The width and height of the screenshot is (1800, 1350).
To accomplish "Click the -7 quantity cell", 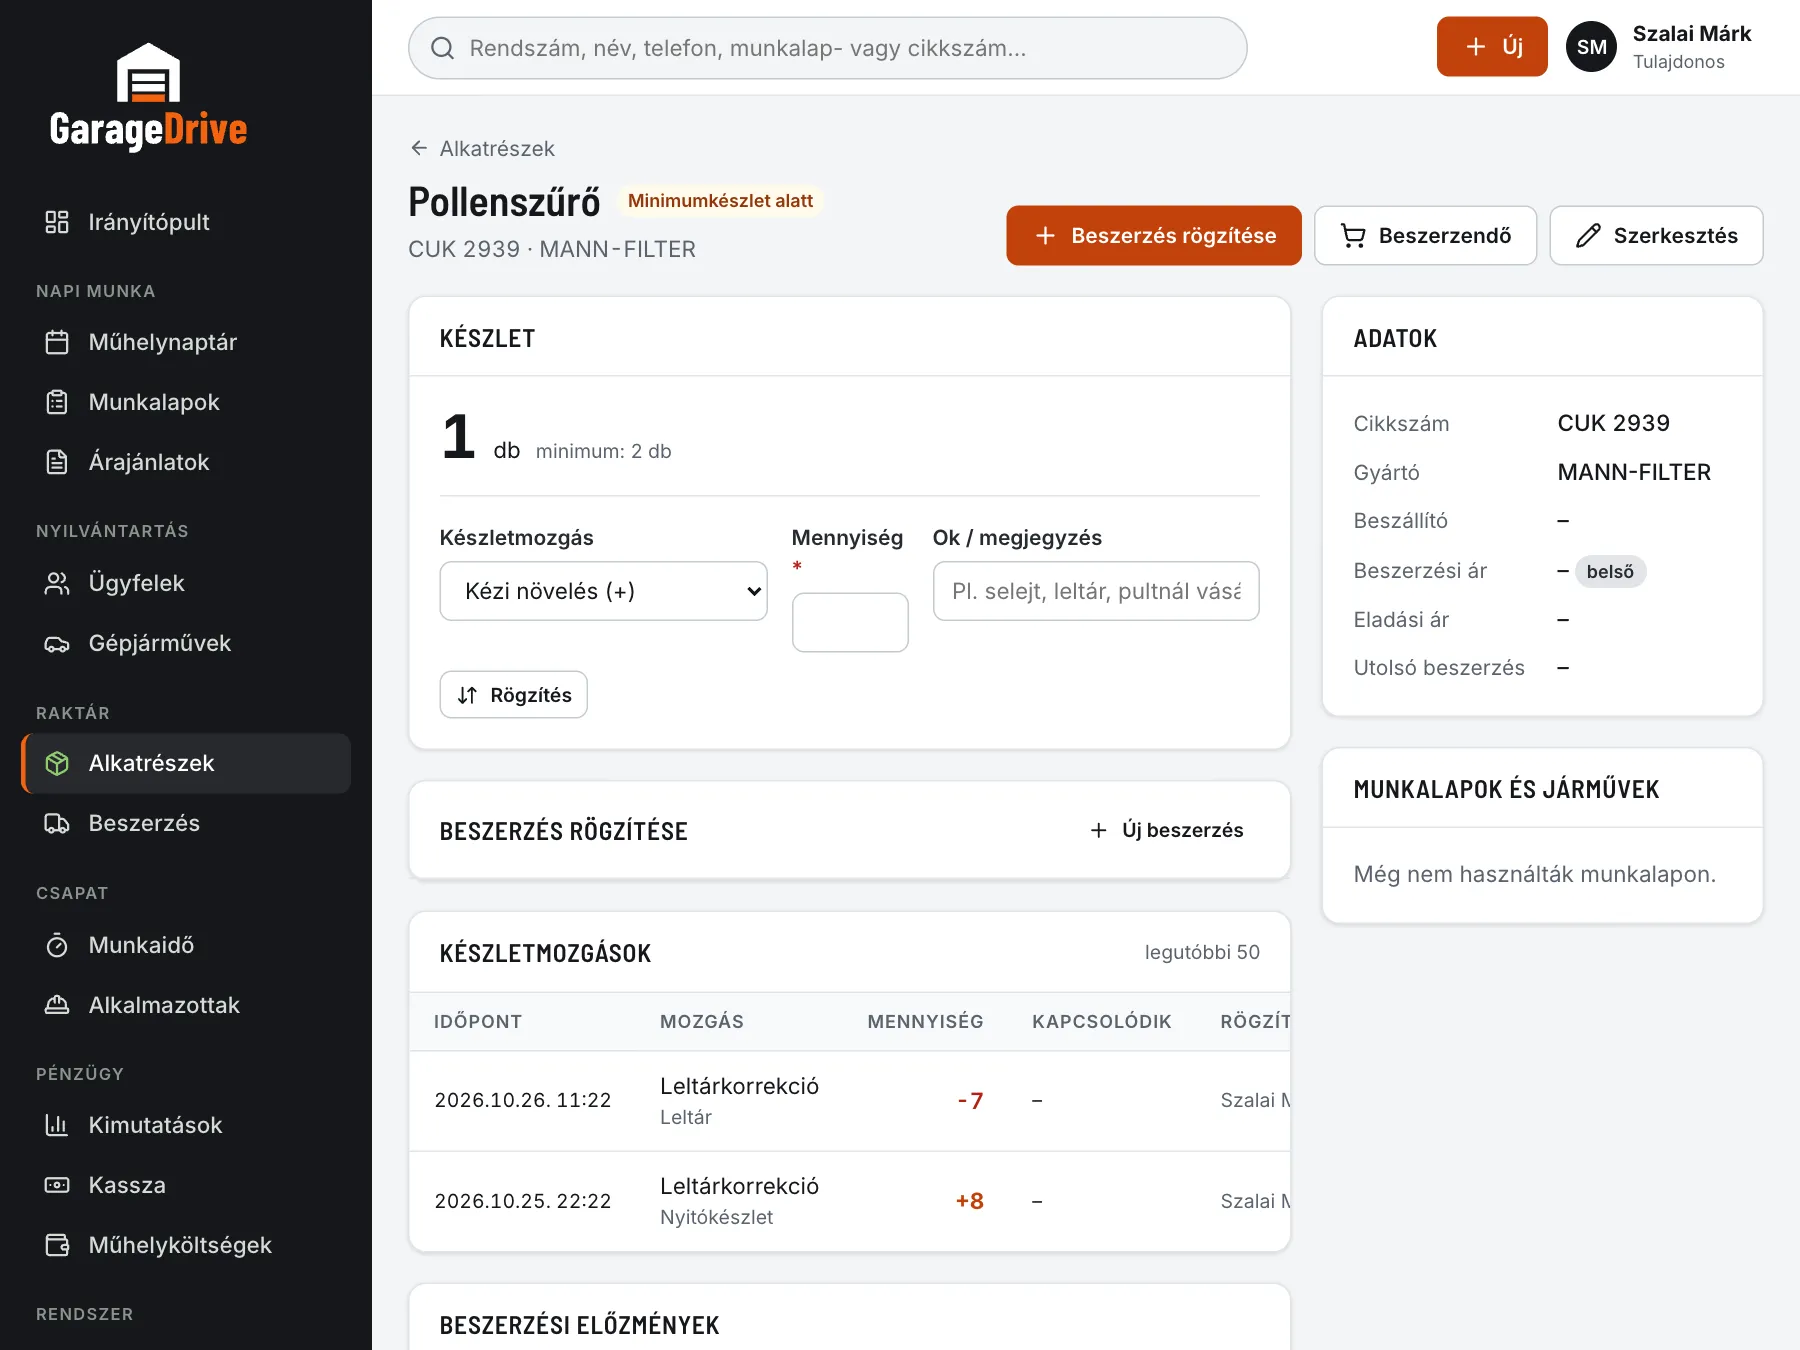I will (x=970, y=1101).
